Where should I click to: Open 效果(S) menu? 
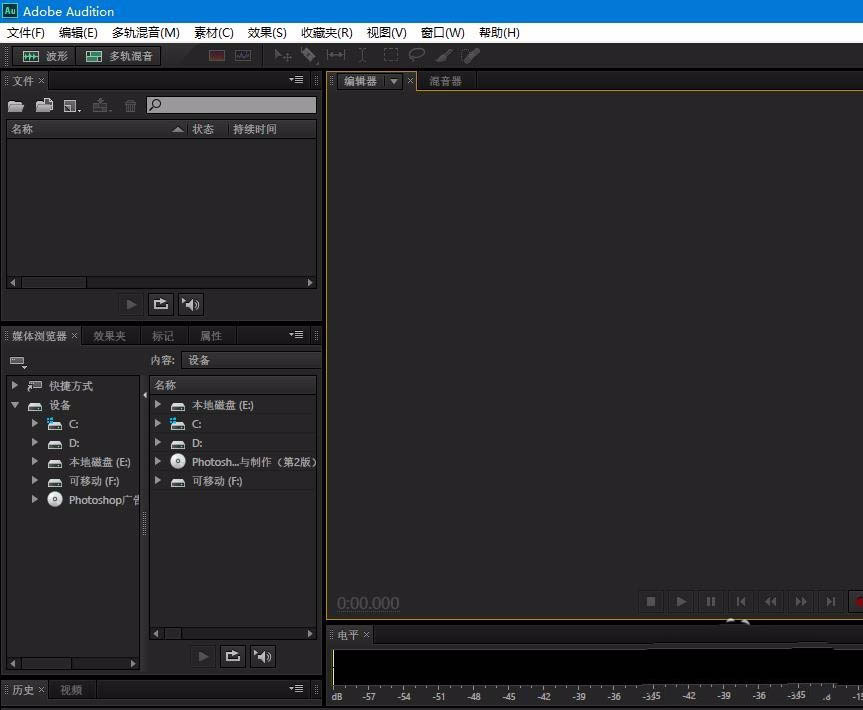coord(267,33)
